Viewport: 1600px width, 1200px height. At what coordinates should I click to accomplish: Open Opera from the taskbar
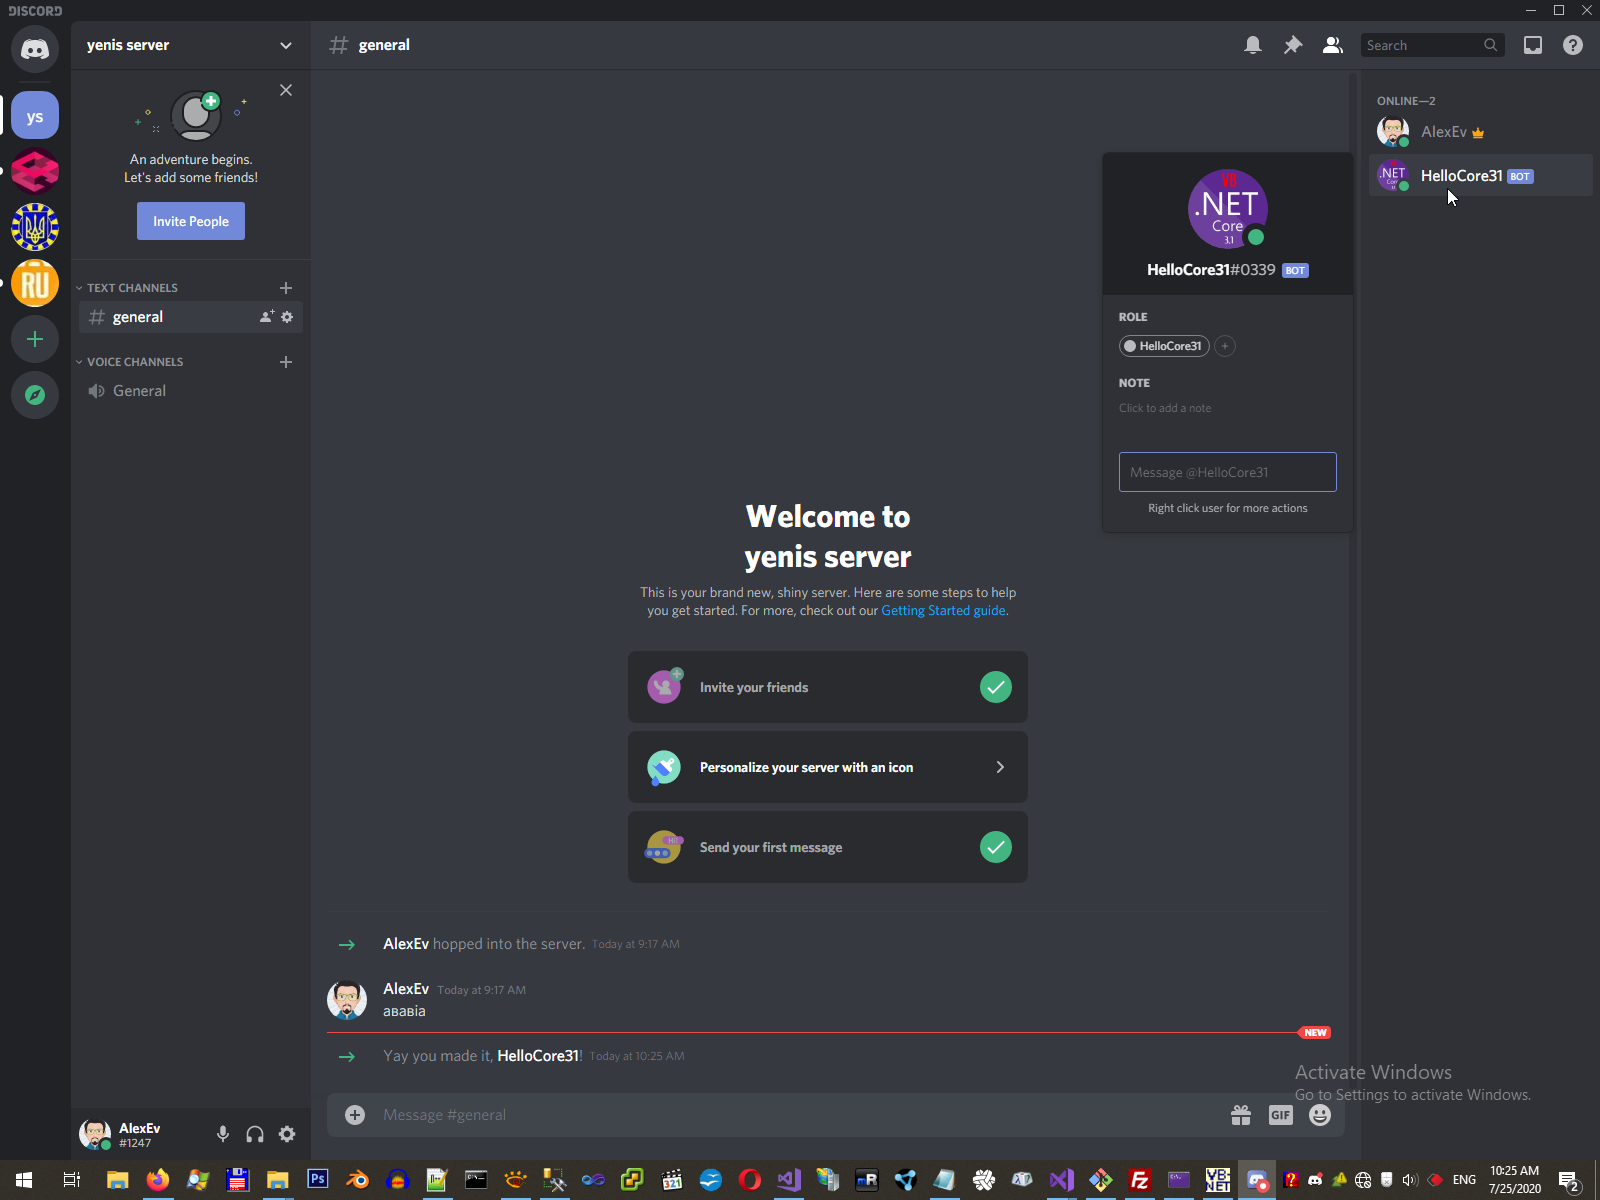(750, 1180)
